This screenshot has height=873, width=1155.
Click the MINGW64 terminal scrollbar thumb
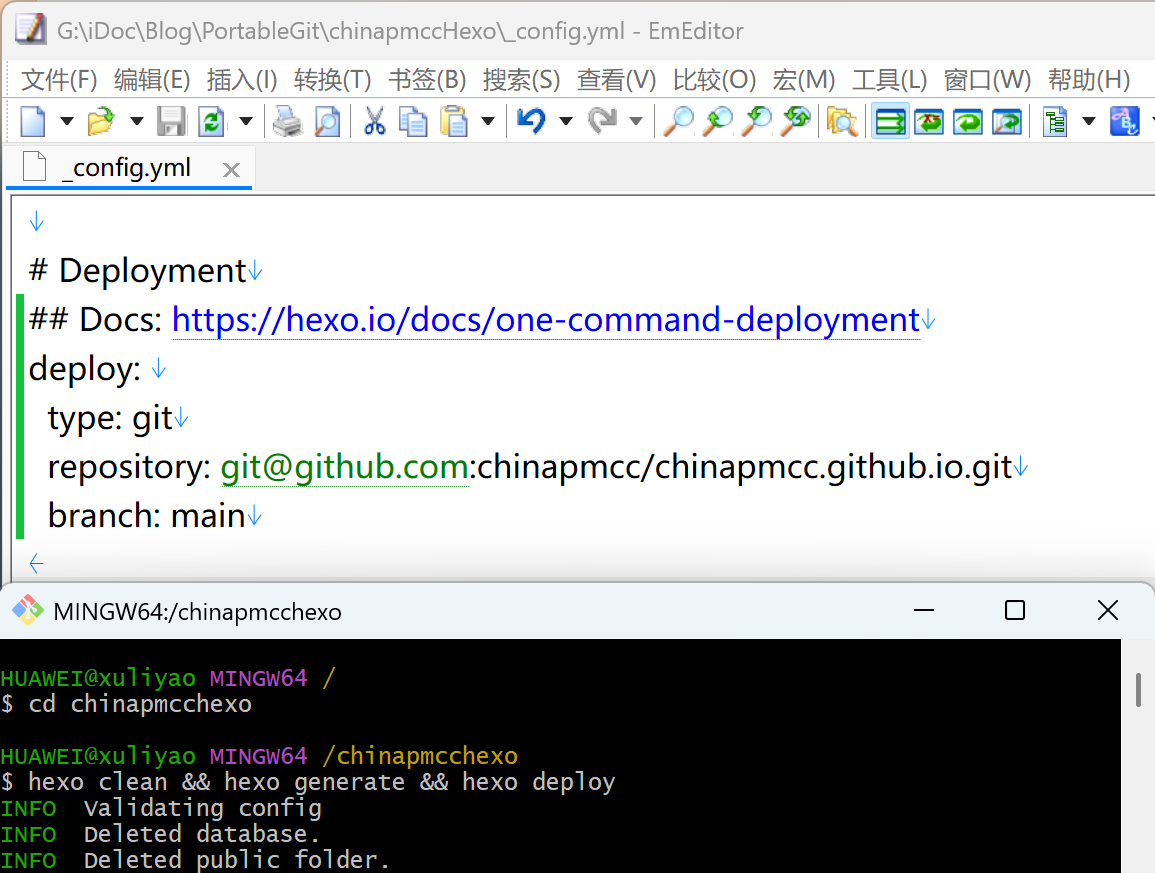click(1138, 690)
